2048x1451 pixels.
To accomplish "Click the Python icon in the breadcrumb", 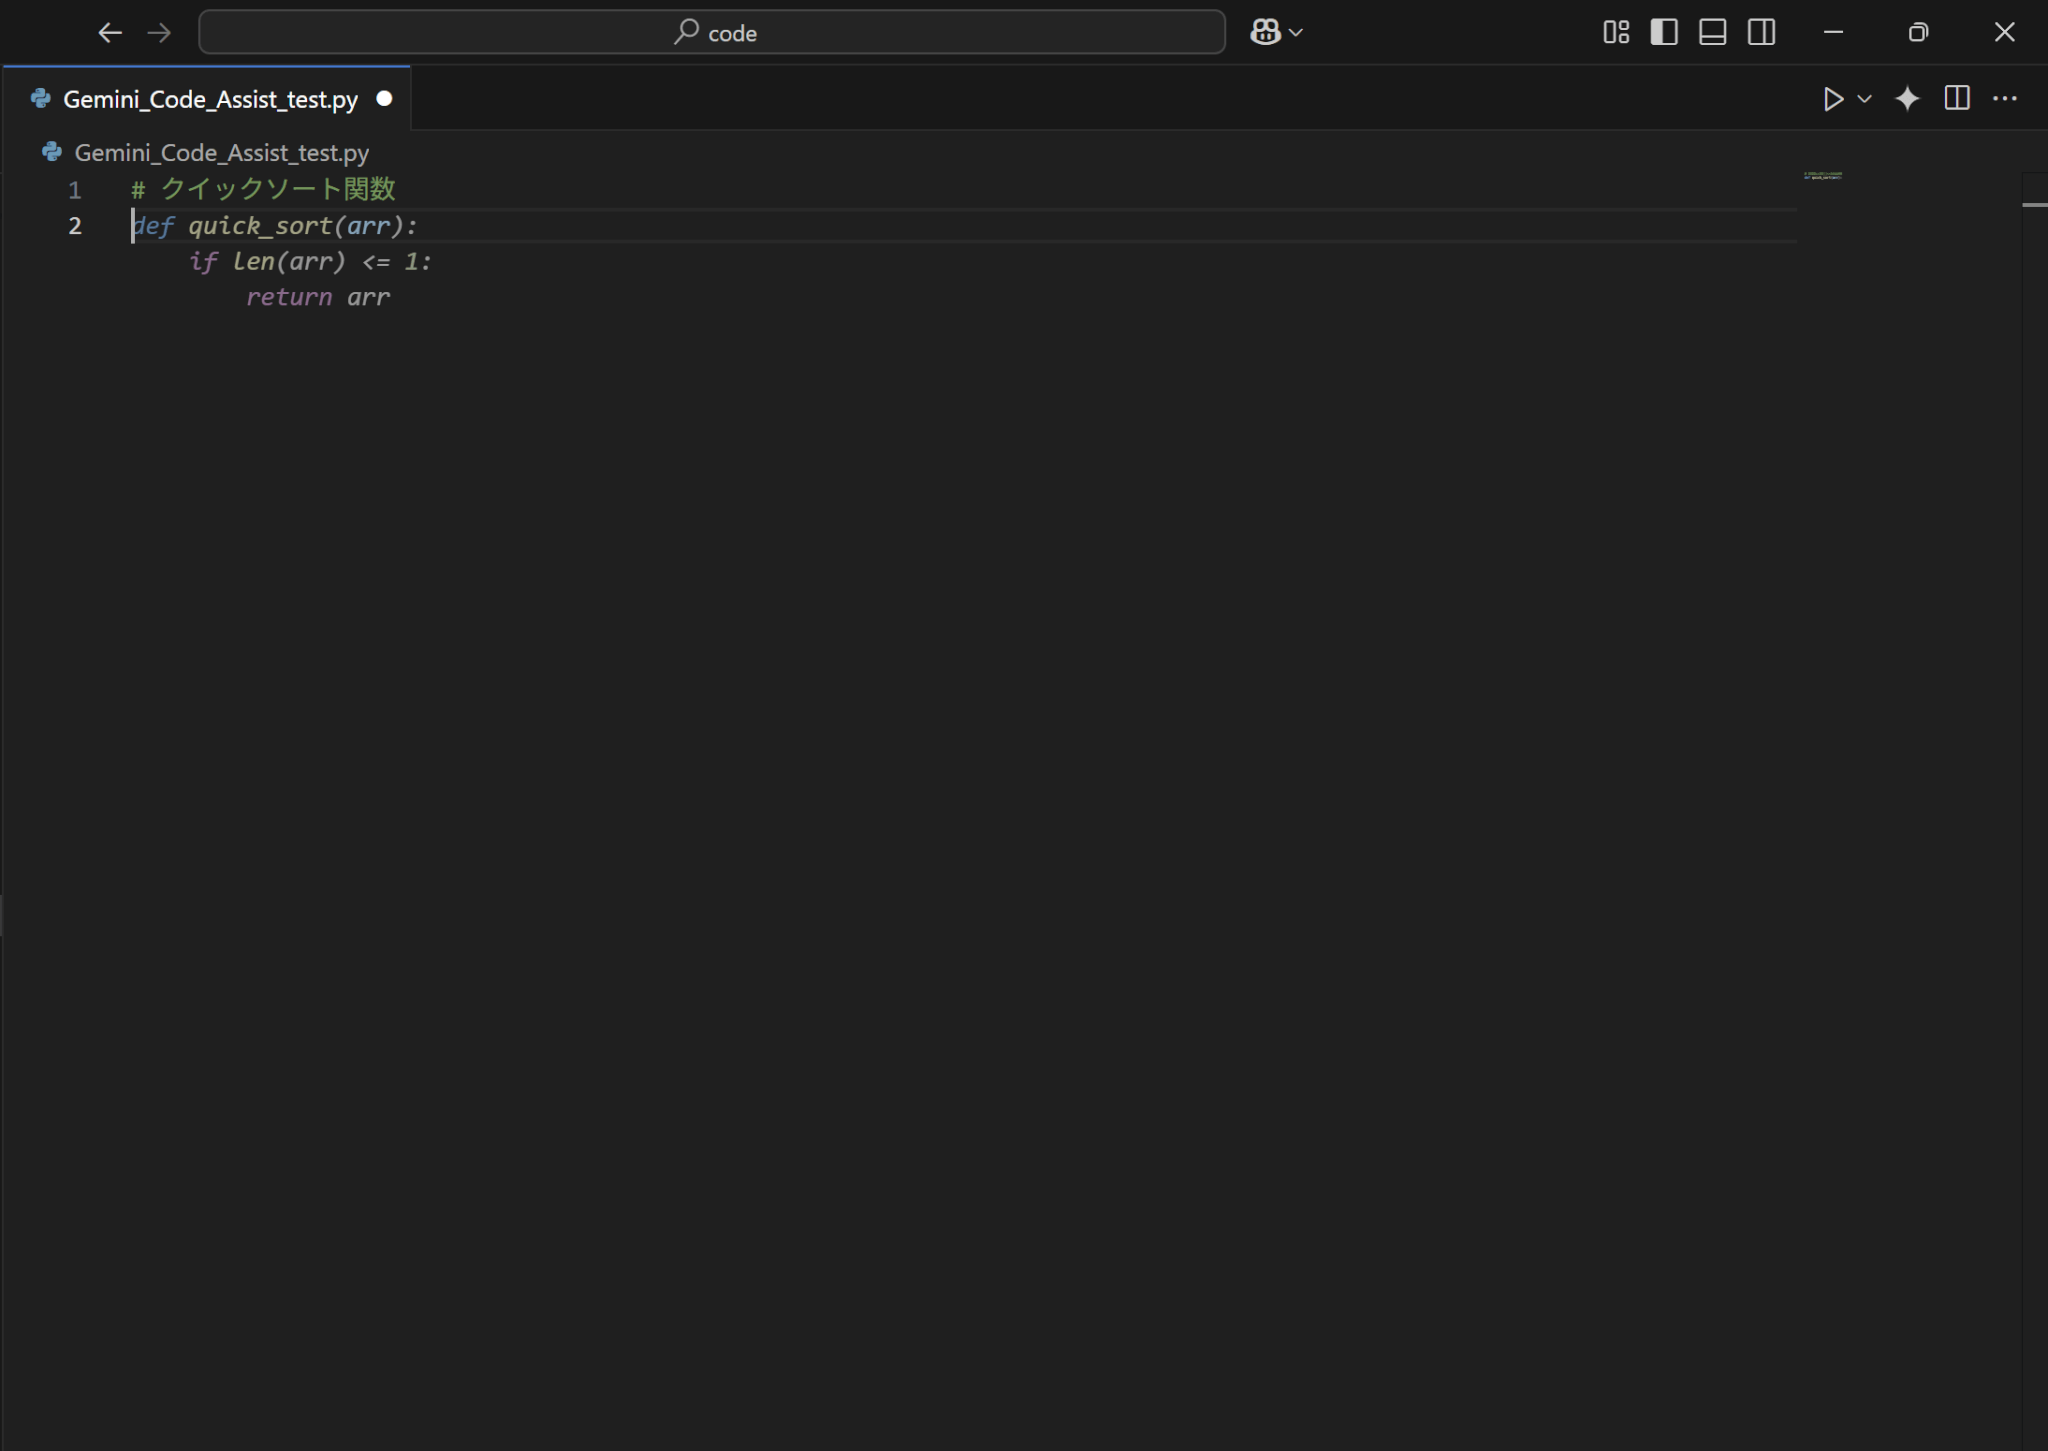I will [52, 152].
